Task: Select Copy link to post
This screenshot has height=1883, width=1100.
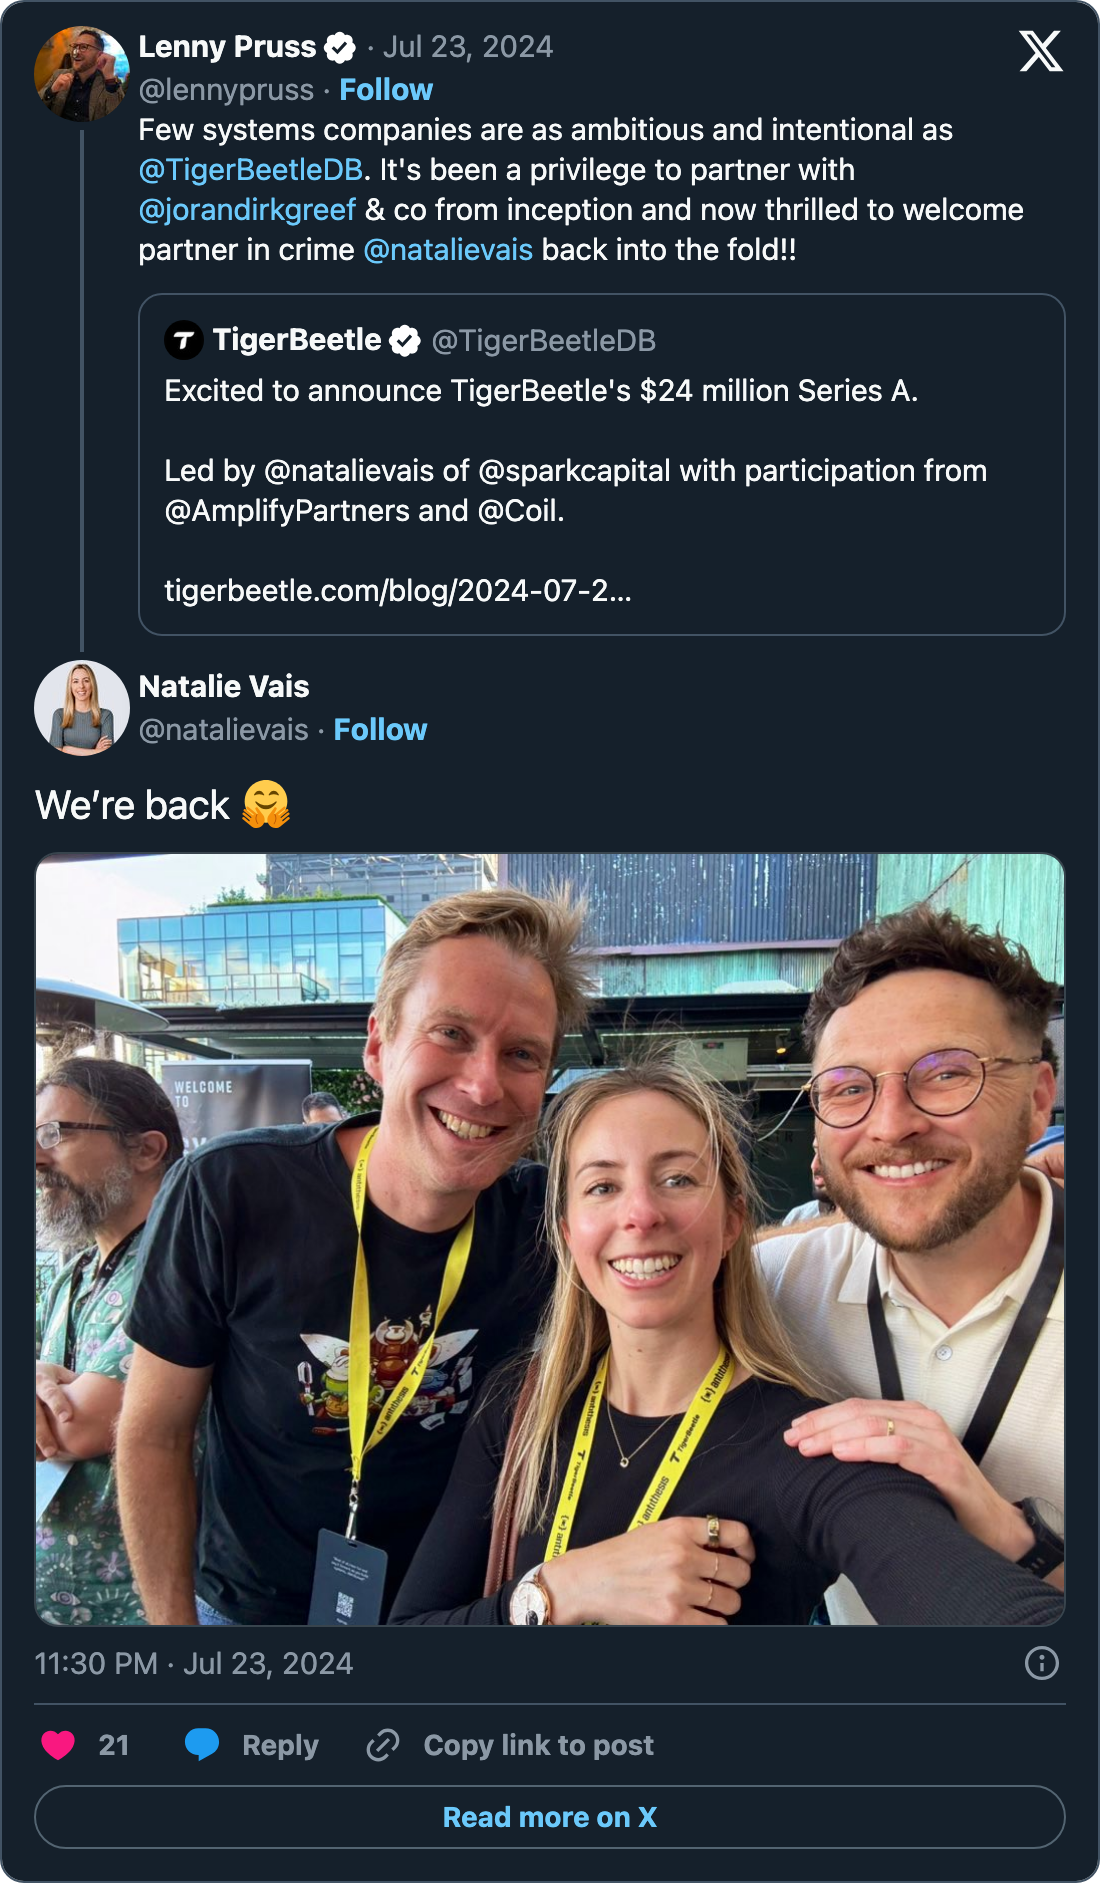Action: [x=538, y=1745]
